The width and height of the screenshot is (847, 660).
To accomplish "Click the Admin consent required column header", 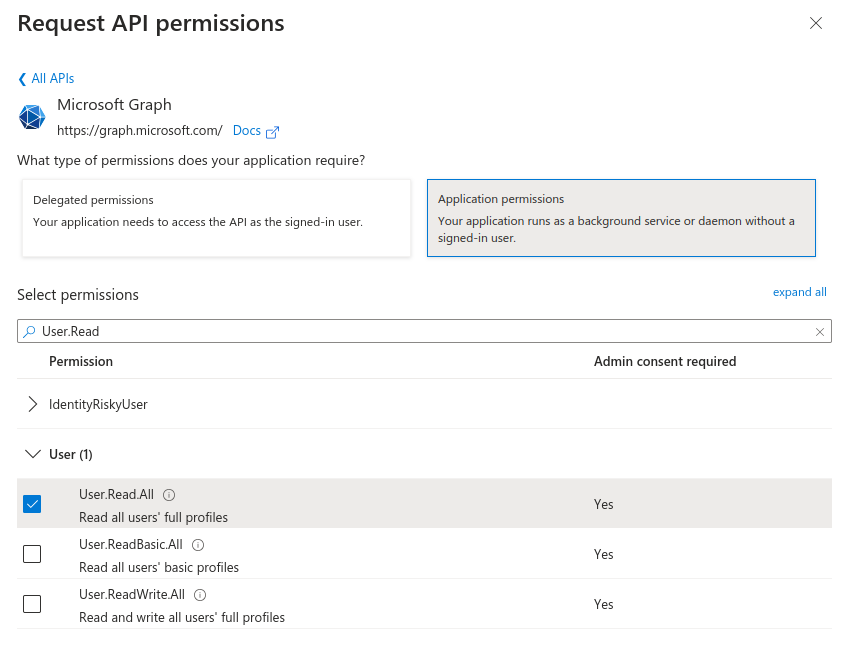I will [665, 361].
